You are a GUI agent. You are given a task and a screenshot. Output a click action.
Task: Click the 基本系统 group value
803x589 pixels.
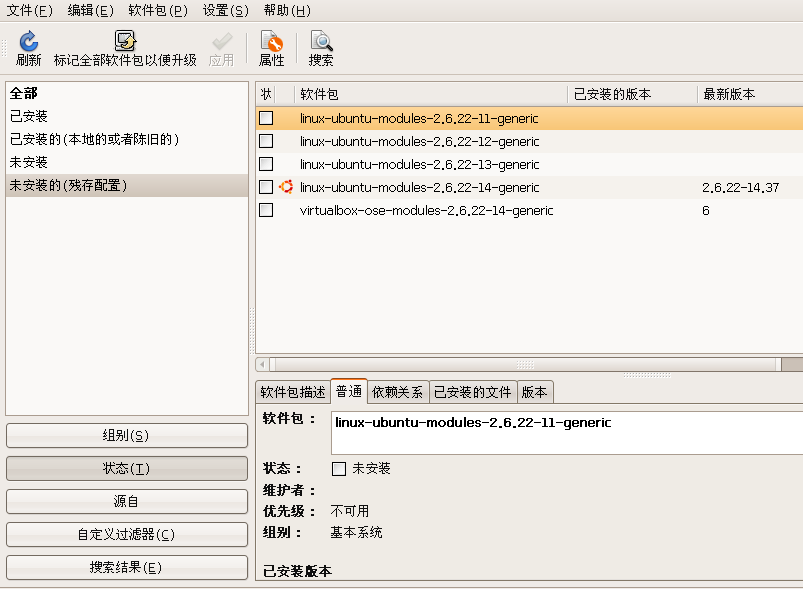356,533
